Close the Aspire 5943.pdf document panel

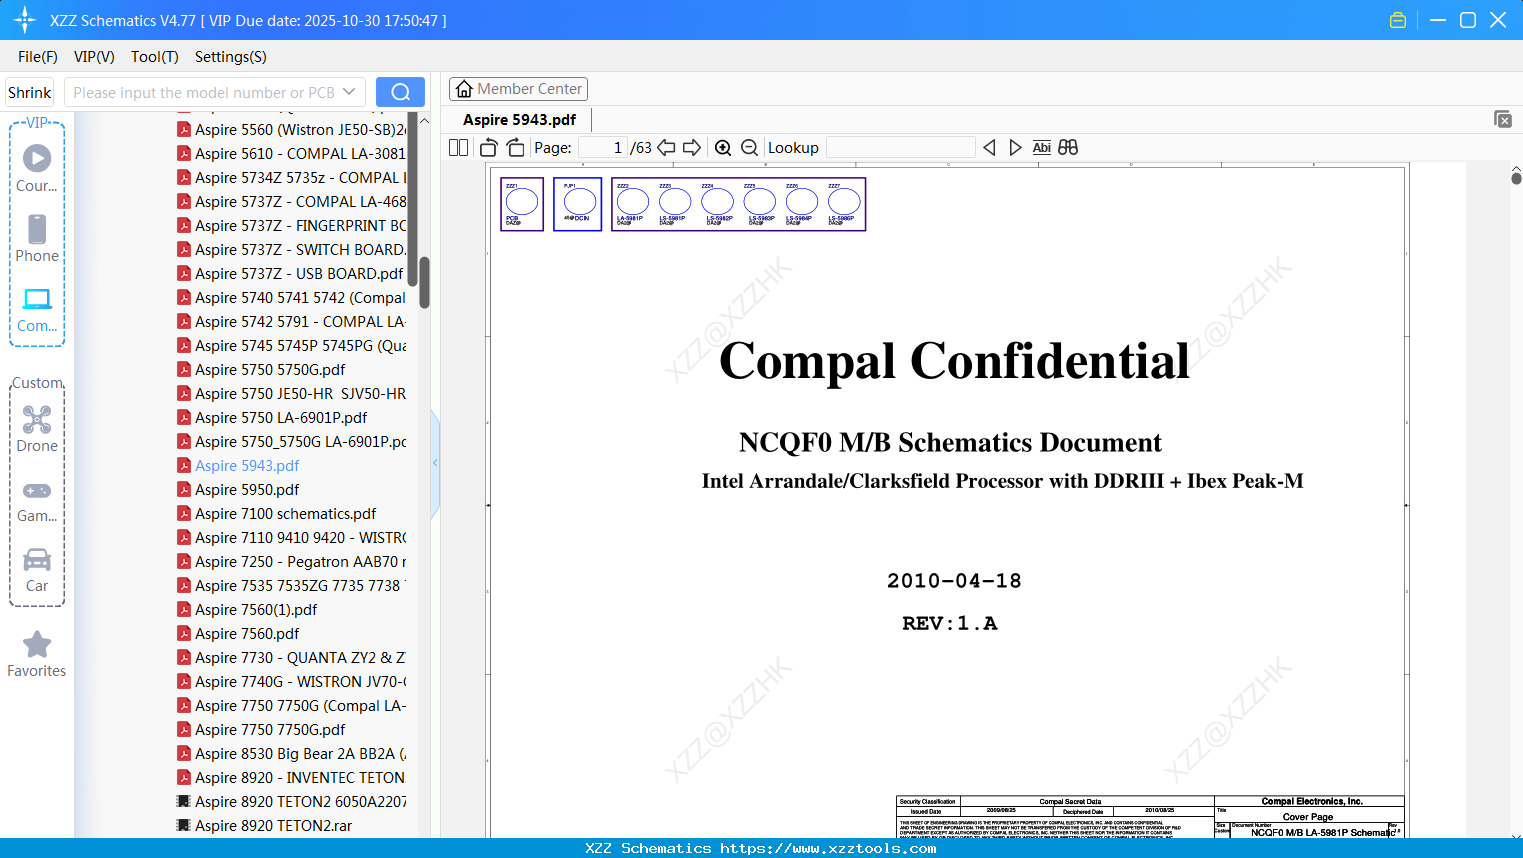1503,119
